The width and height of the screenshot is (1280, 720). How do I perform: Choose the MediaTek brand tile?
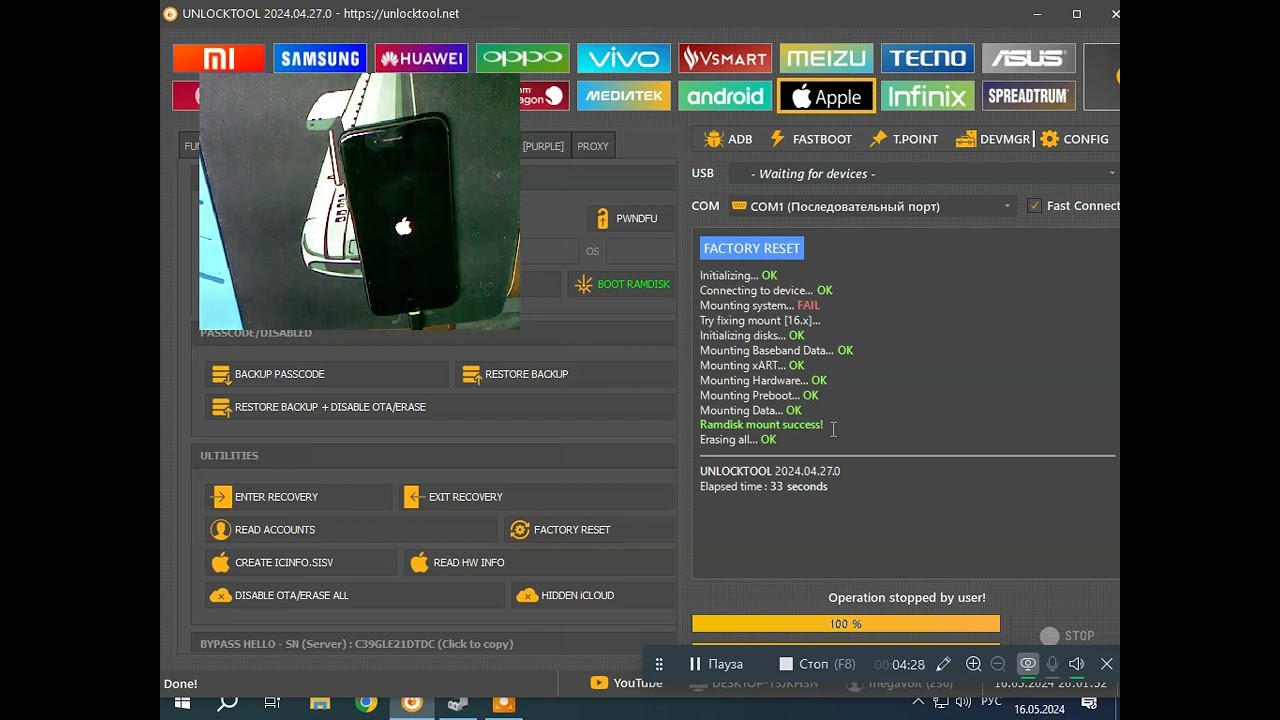coord(623,97)
